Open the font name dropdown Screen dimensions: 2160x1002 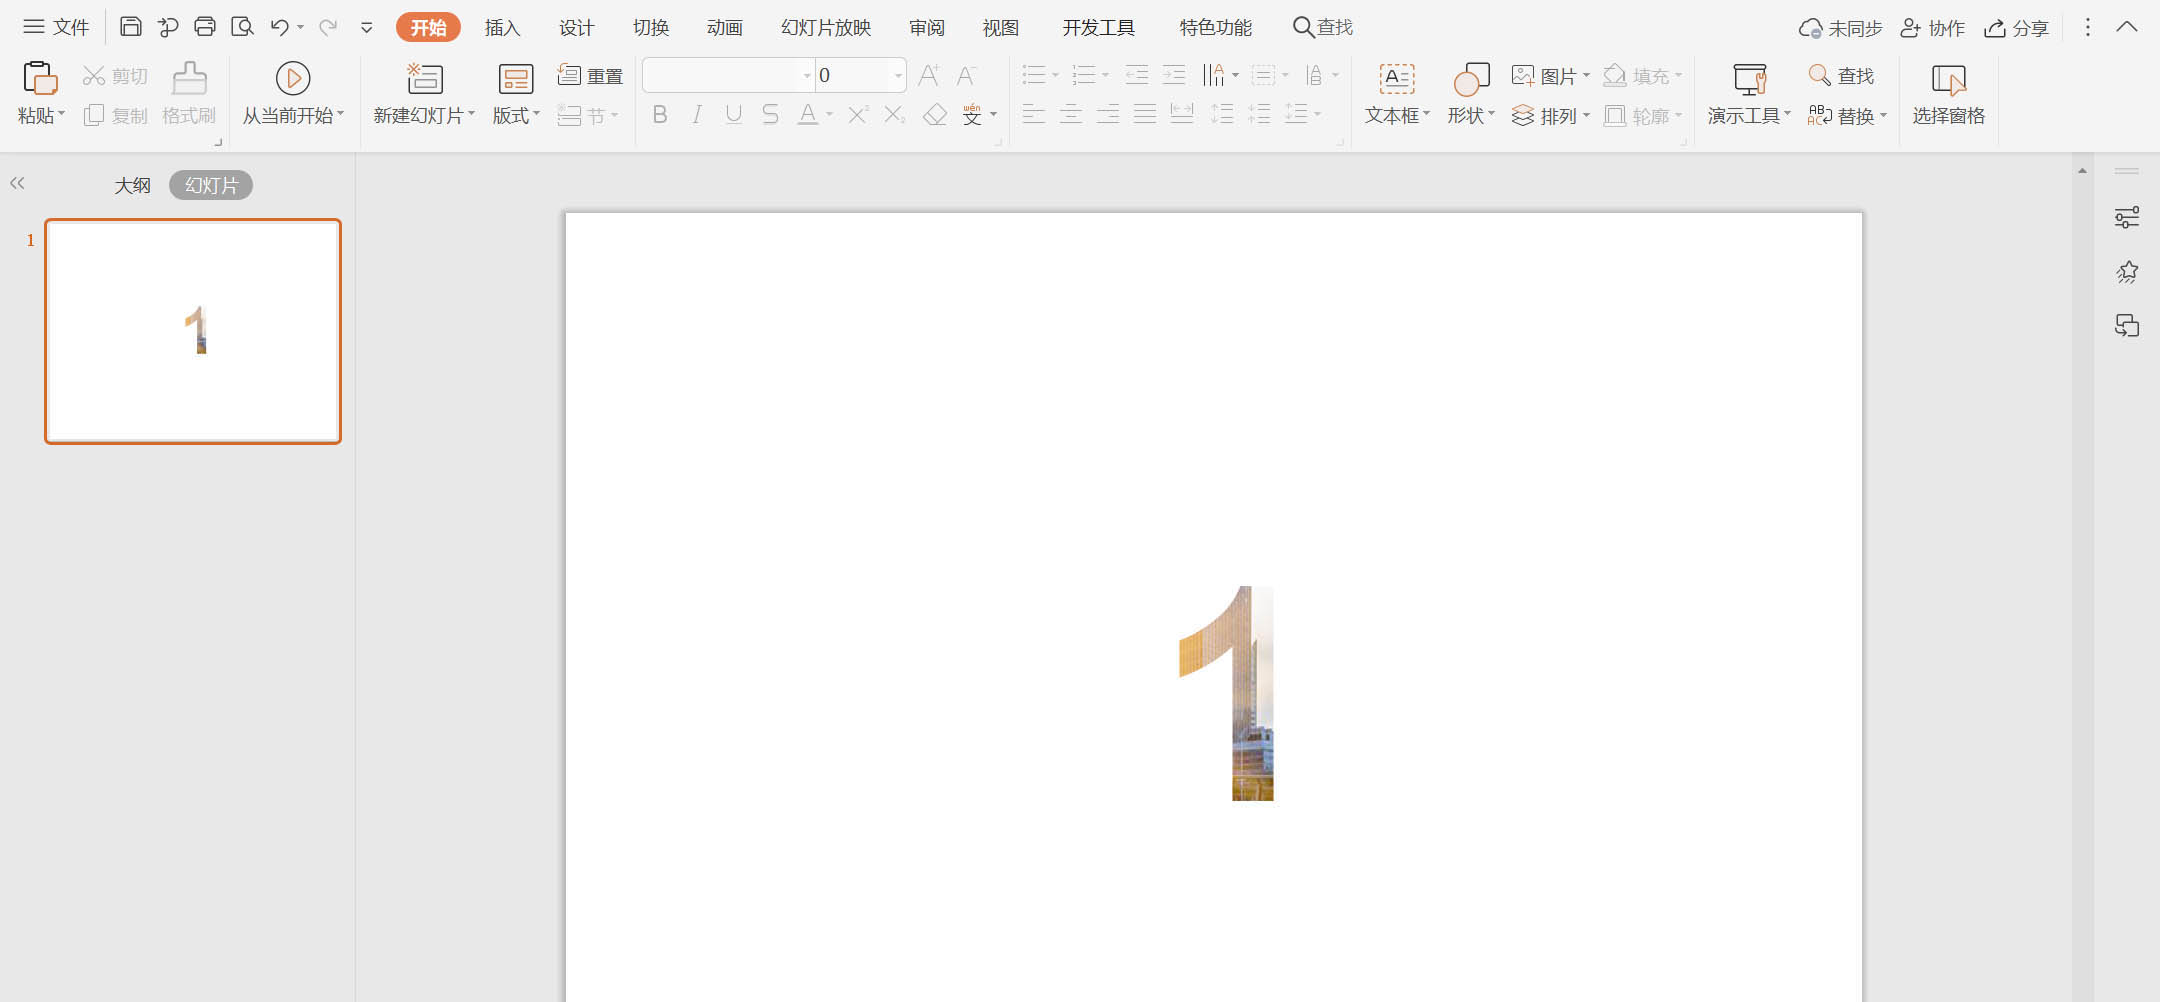point(806,75)
